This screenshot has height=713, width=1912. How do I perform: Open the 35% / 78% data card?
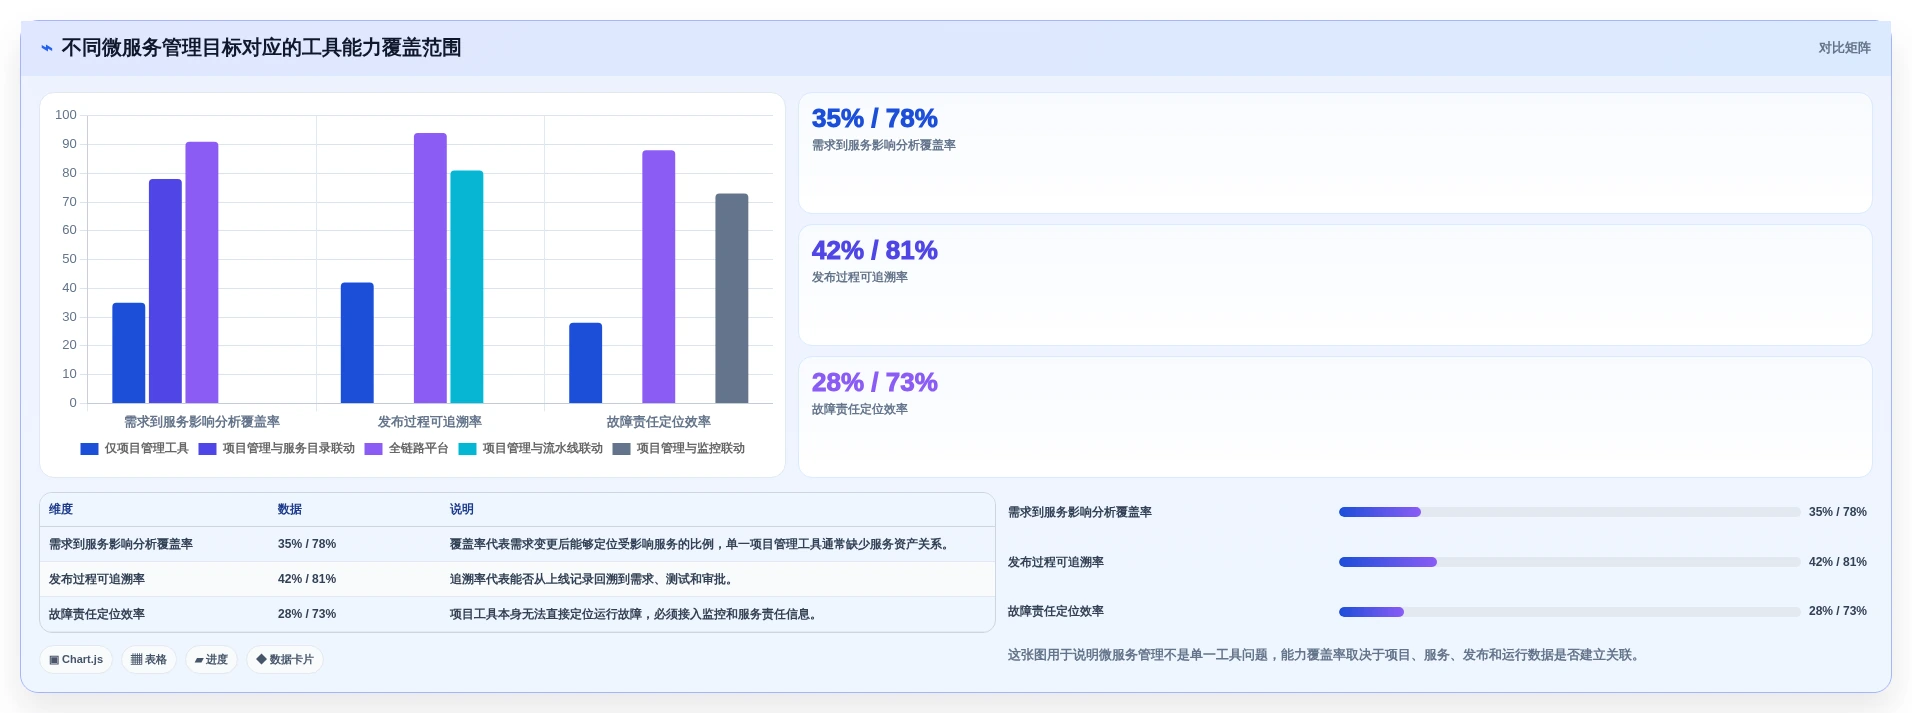coord(1335,153)
